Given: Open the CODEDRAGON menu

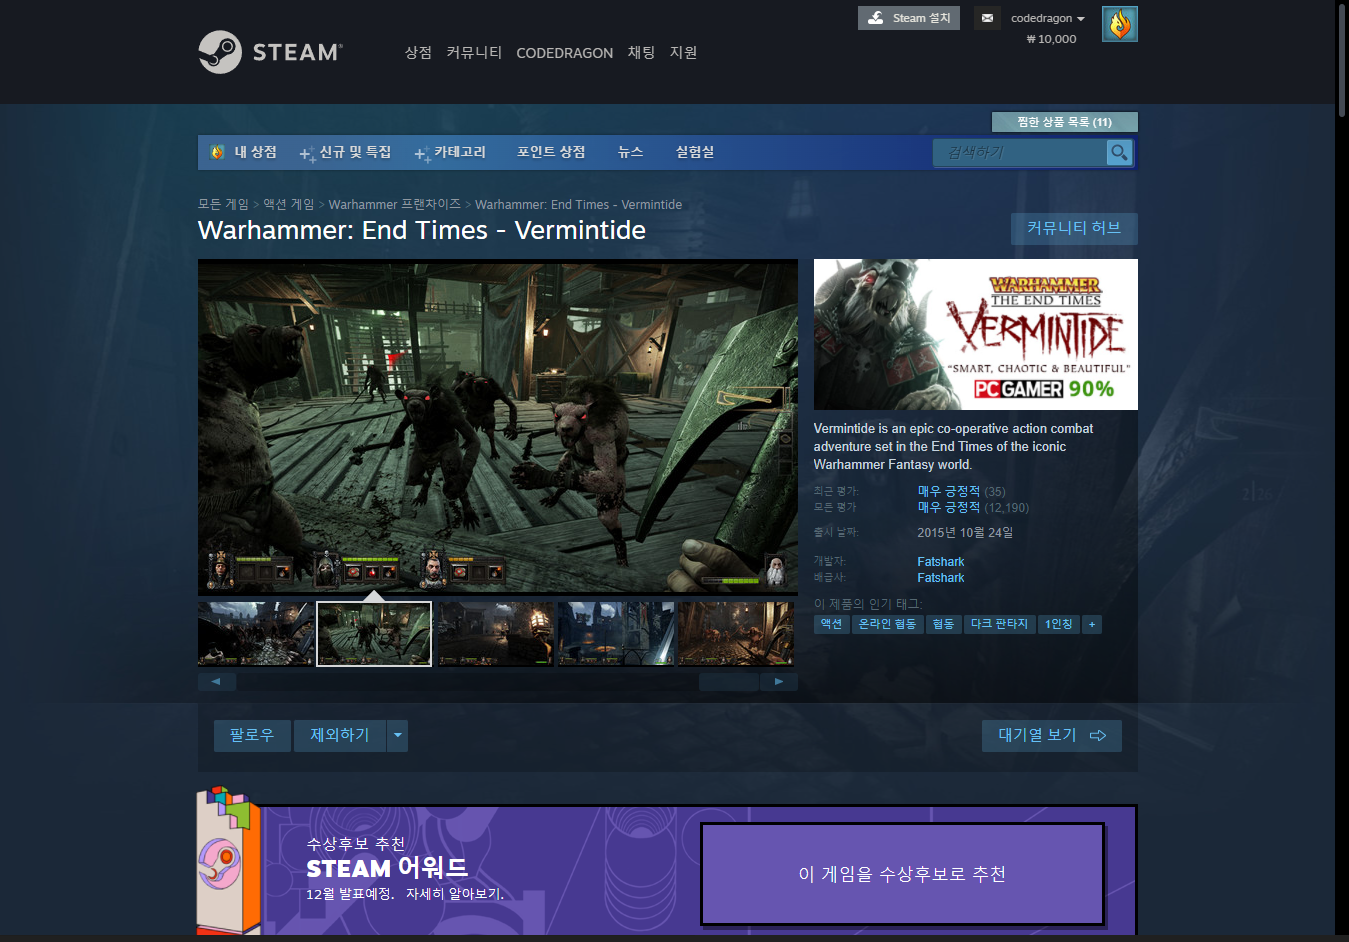Looking at the screenshot, I should pyautogui.click(x=564, y=53).
